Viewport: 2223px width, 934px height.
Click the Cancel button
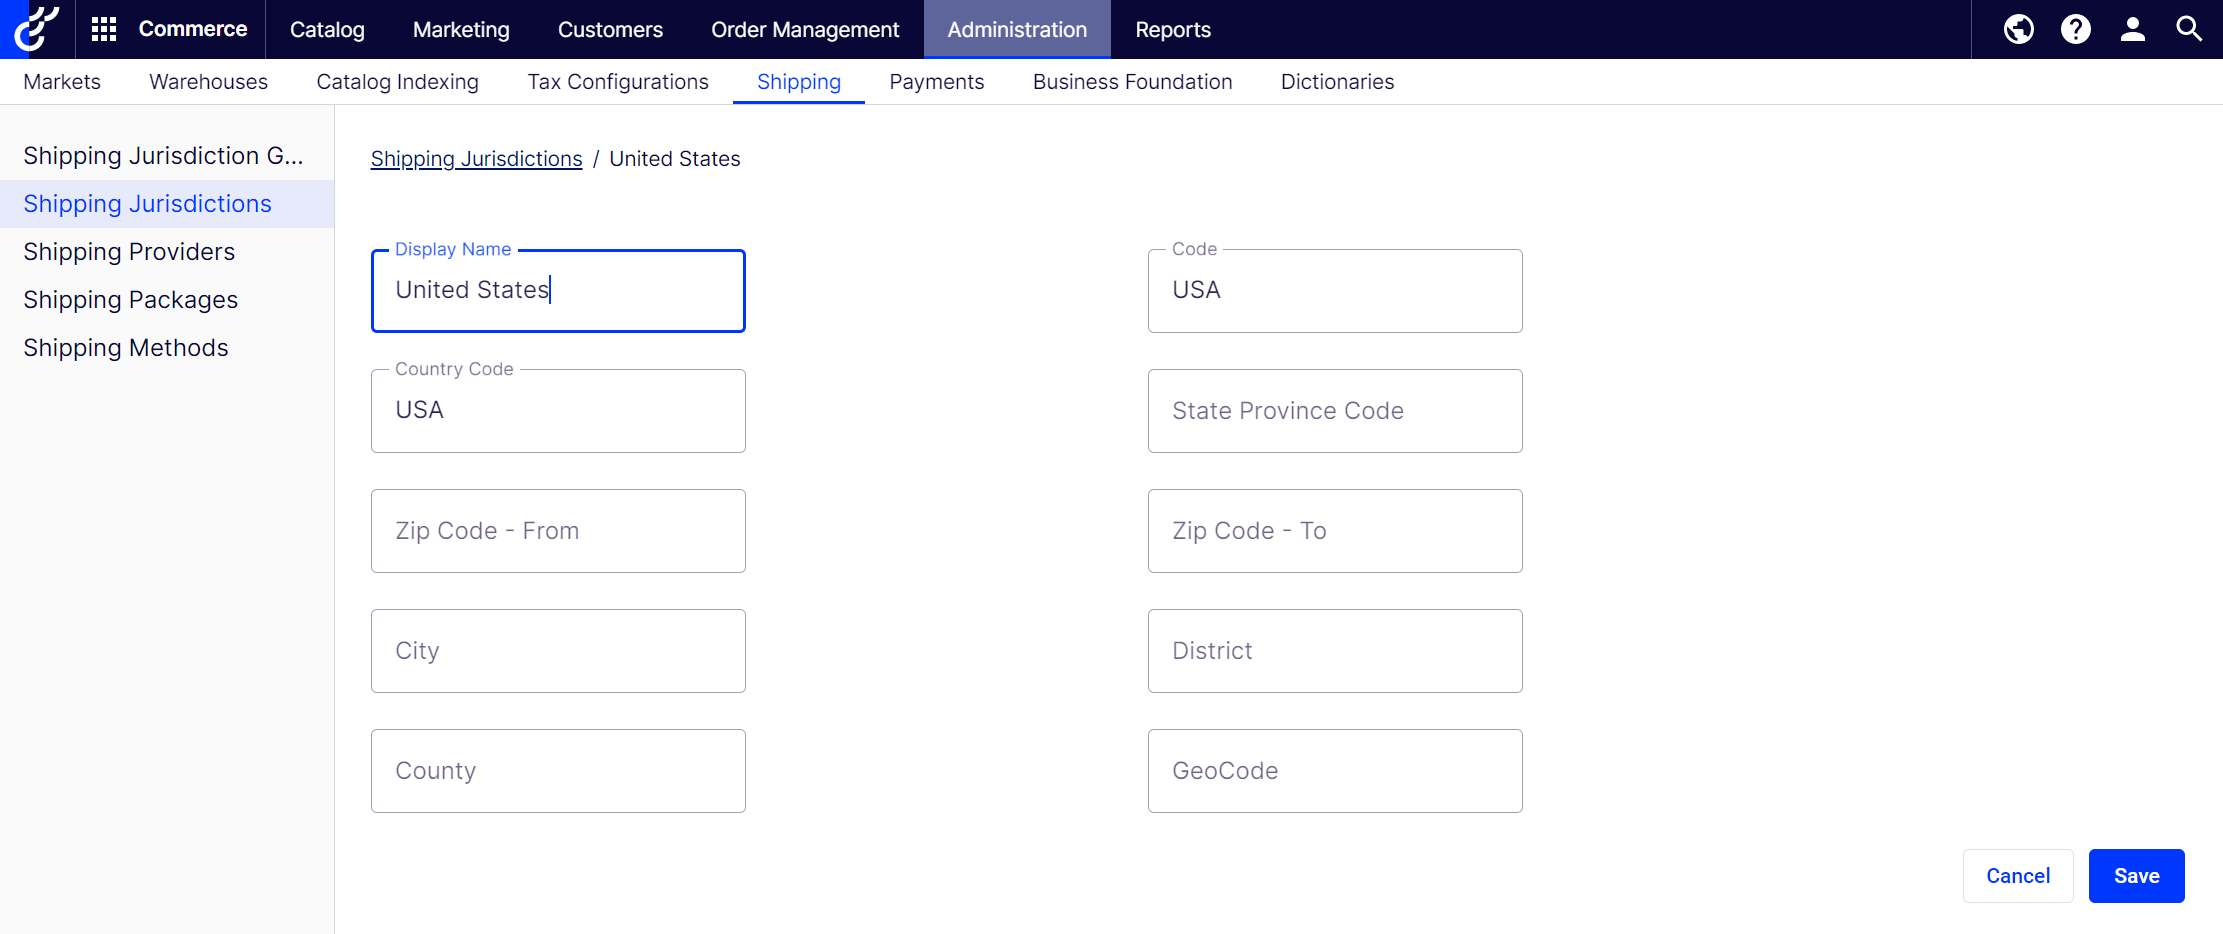(2018, 876)
